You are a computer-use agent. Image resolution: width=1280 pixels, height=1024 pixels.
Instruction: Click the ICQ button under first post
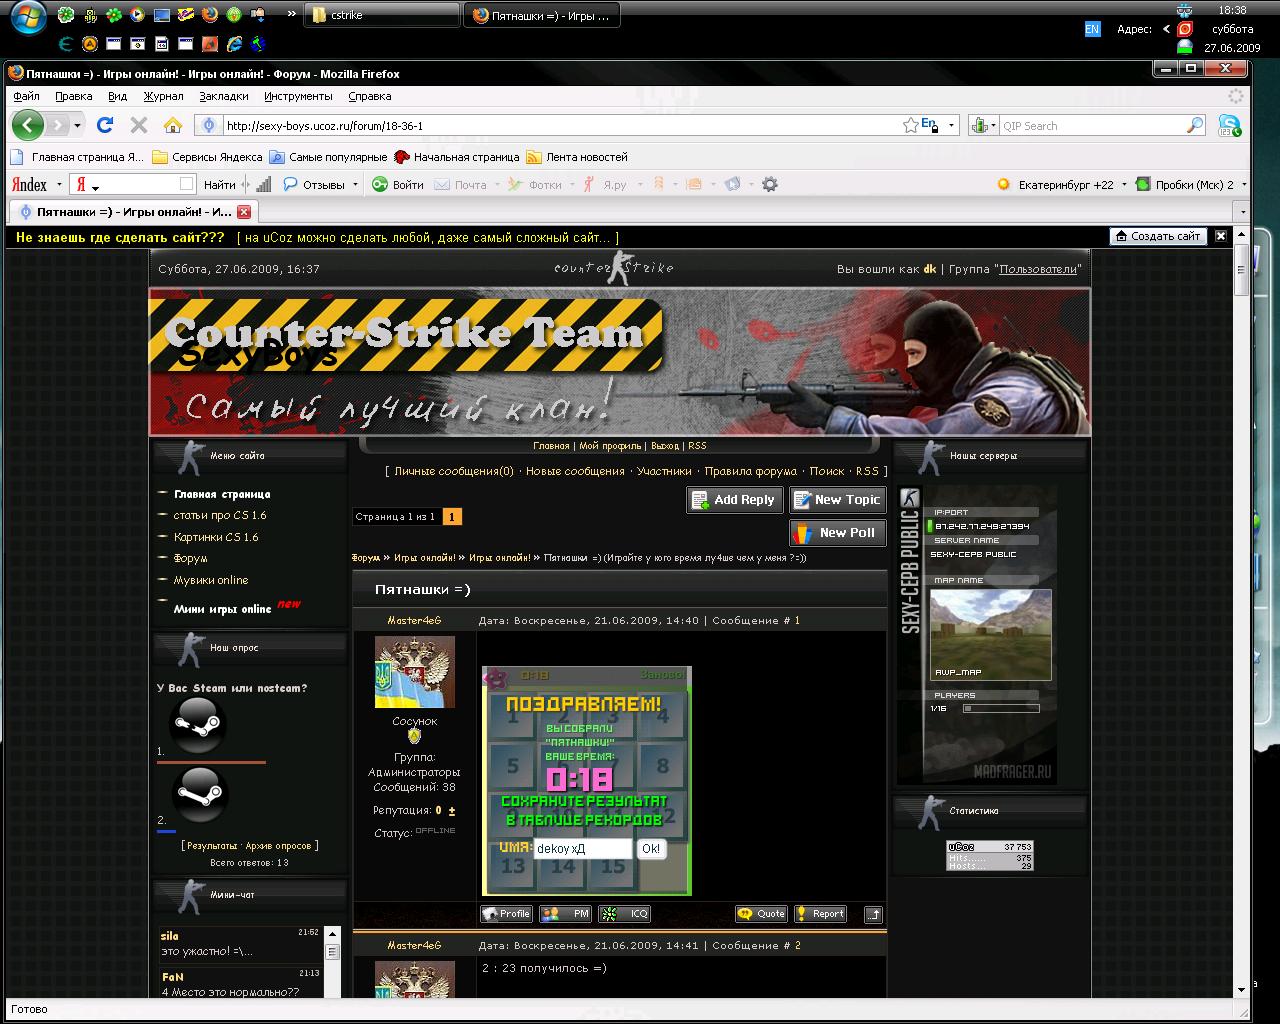tap(624, 913)
